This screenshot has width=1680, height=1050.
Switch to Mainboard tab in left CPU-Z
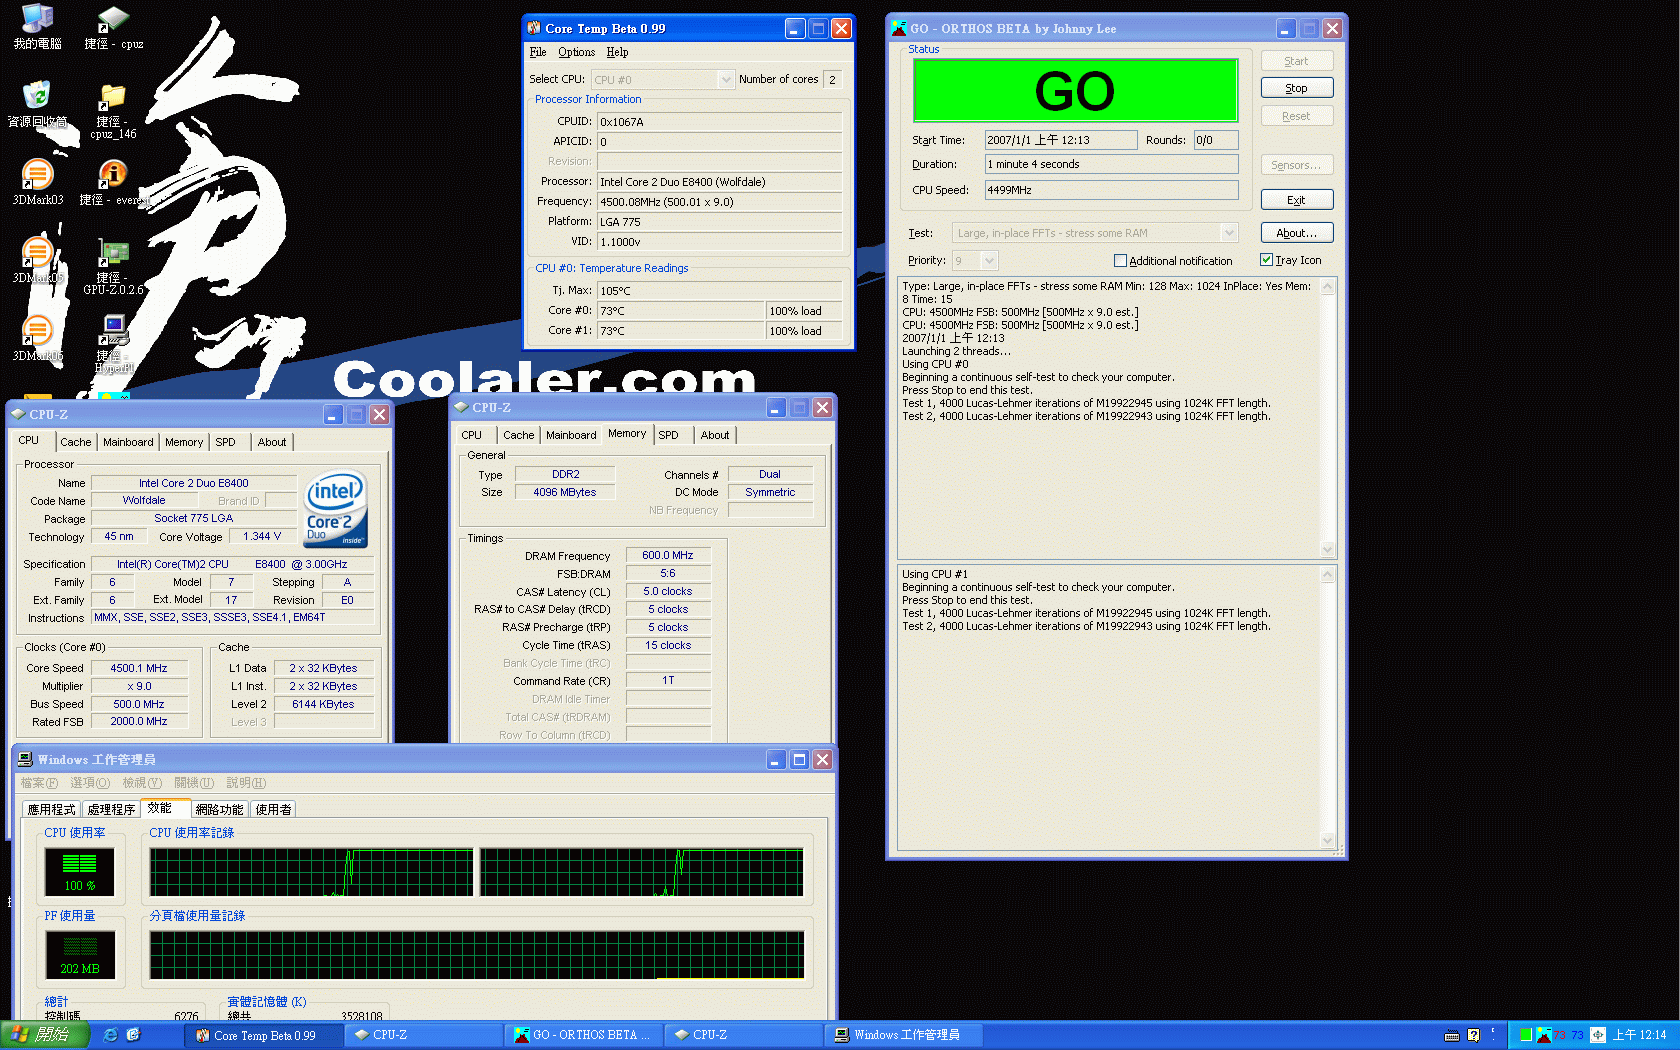pyautogui.click(x=128, y=442)
